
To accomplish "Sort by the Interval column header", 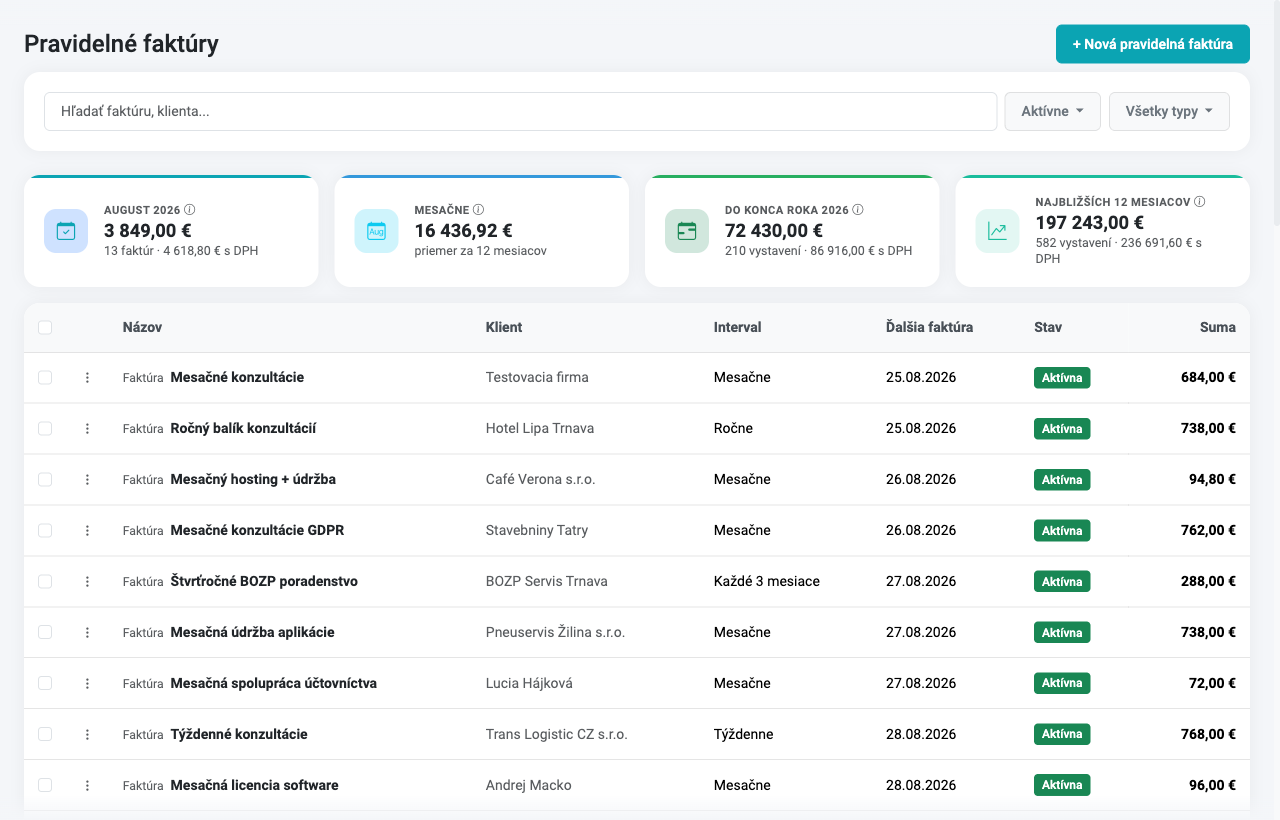I will 737,327.
